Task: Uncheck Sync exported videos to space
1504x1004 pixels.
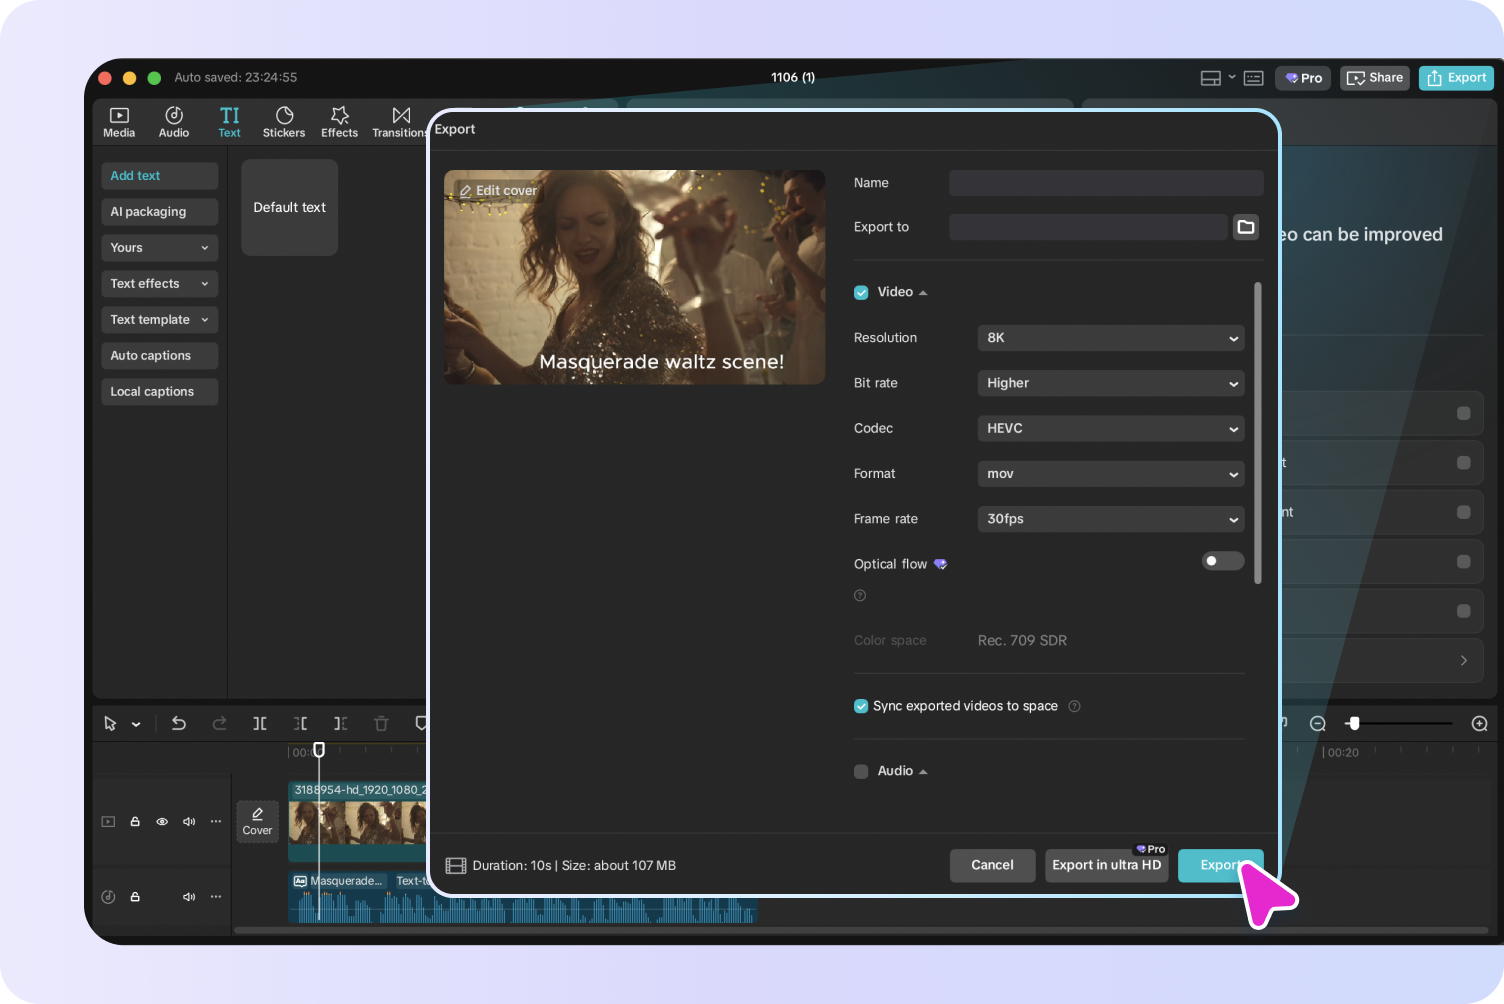Action: 861,706
